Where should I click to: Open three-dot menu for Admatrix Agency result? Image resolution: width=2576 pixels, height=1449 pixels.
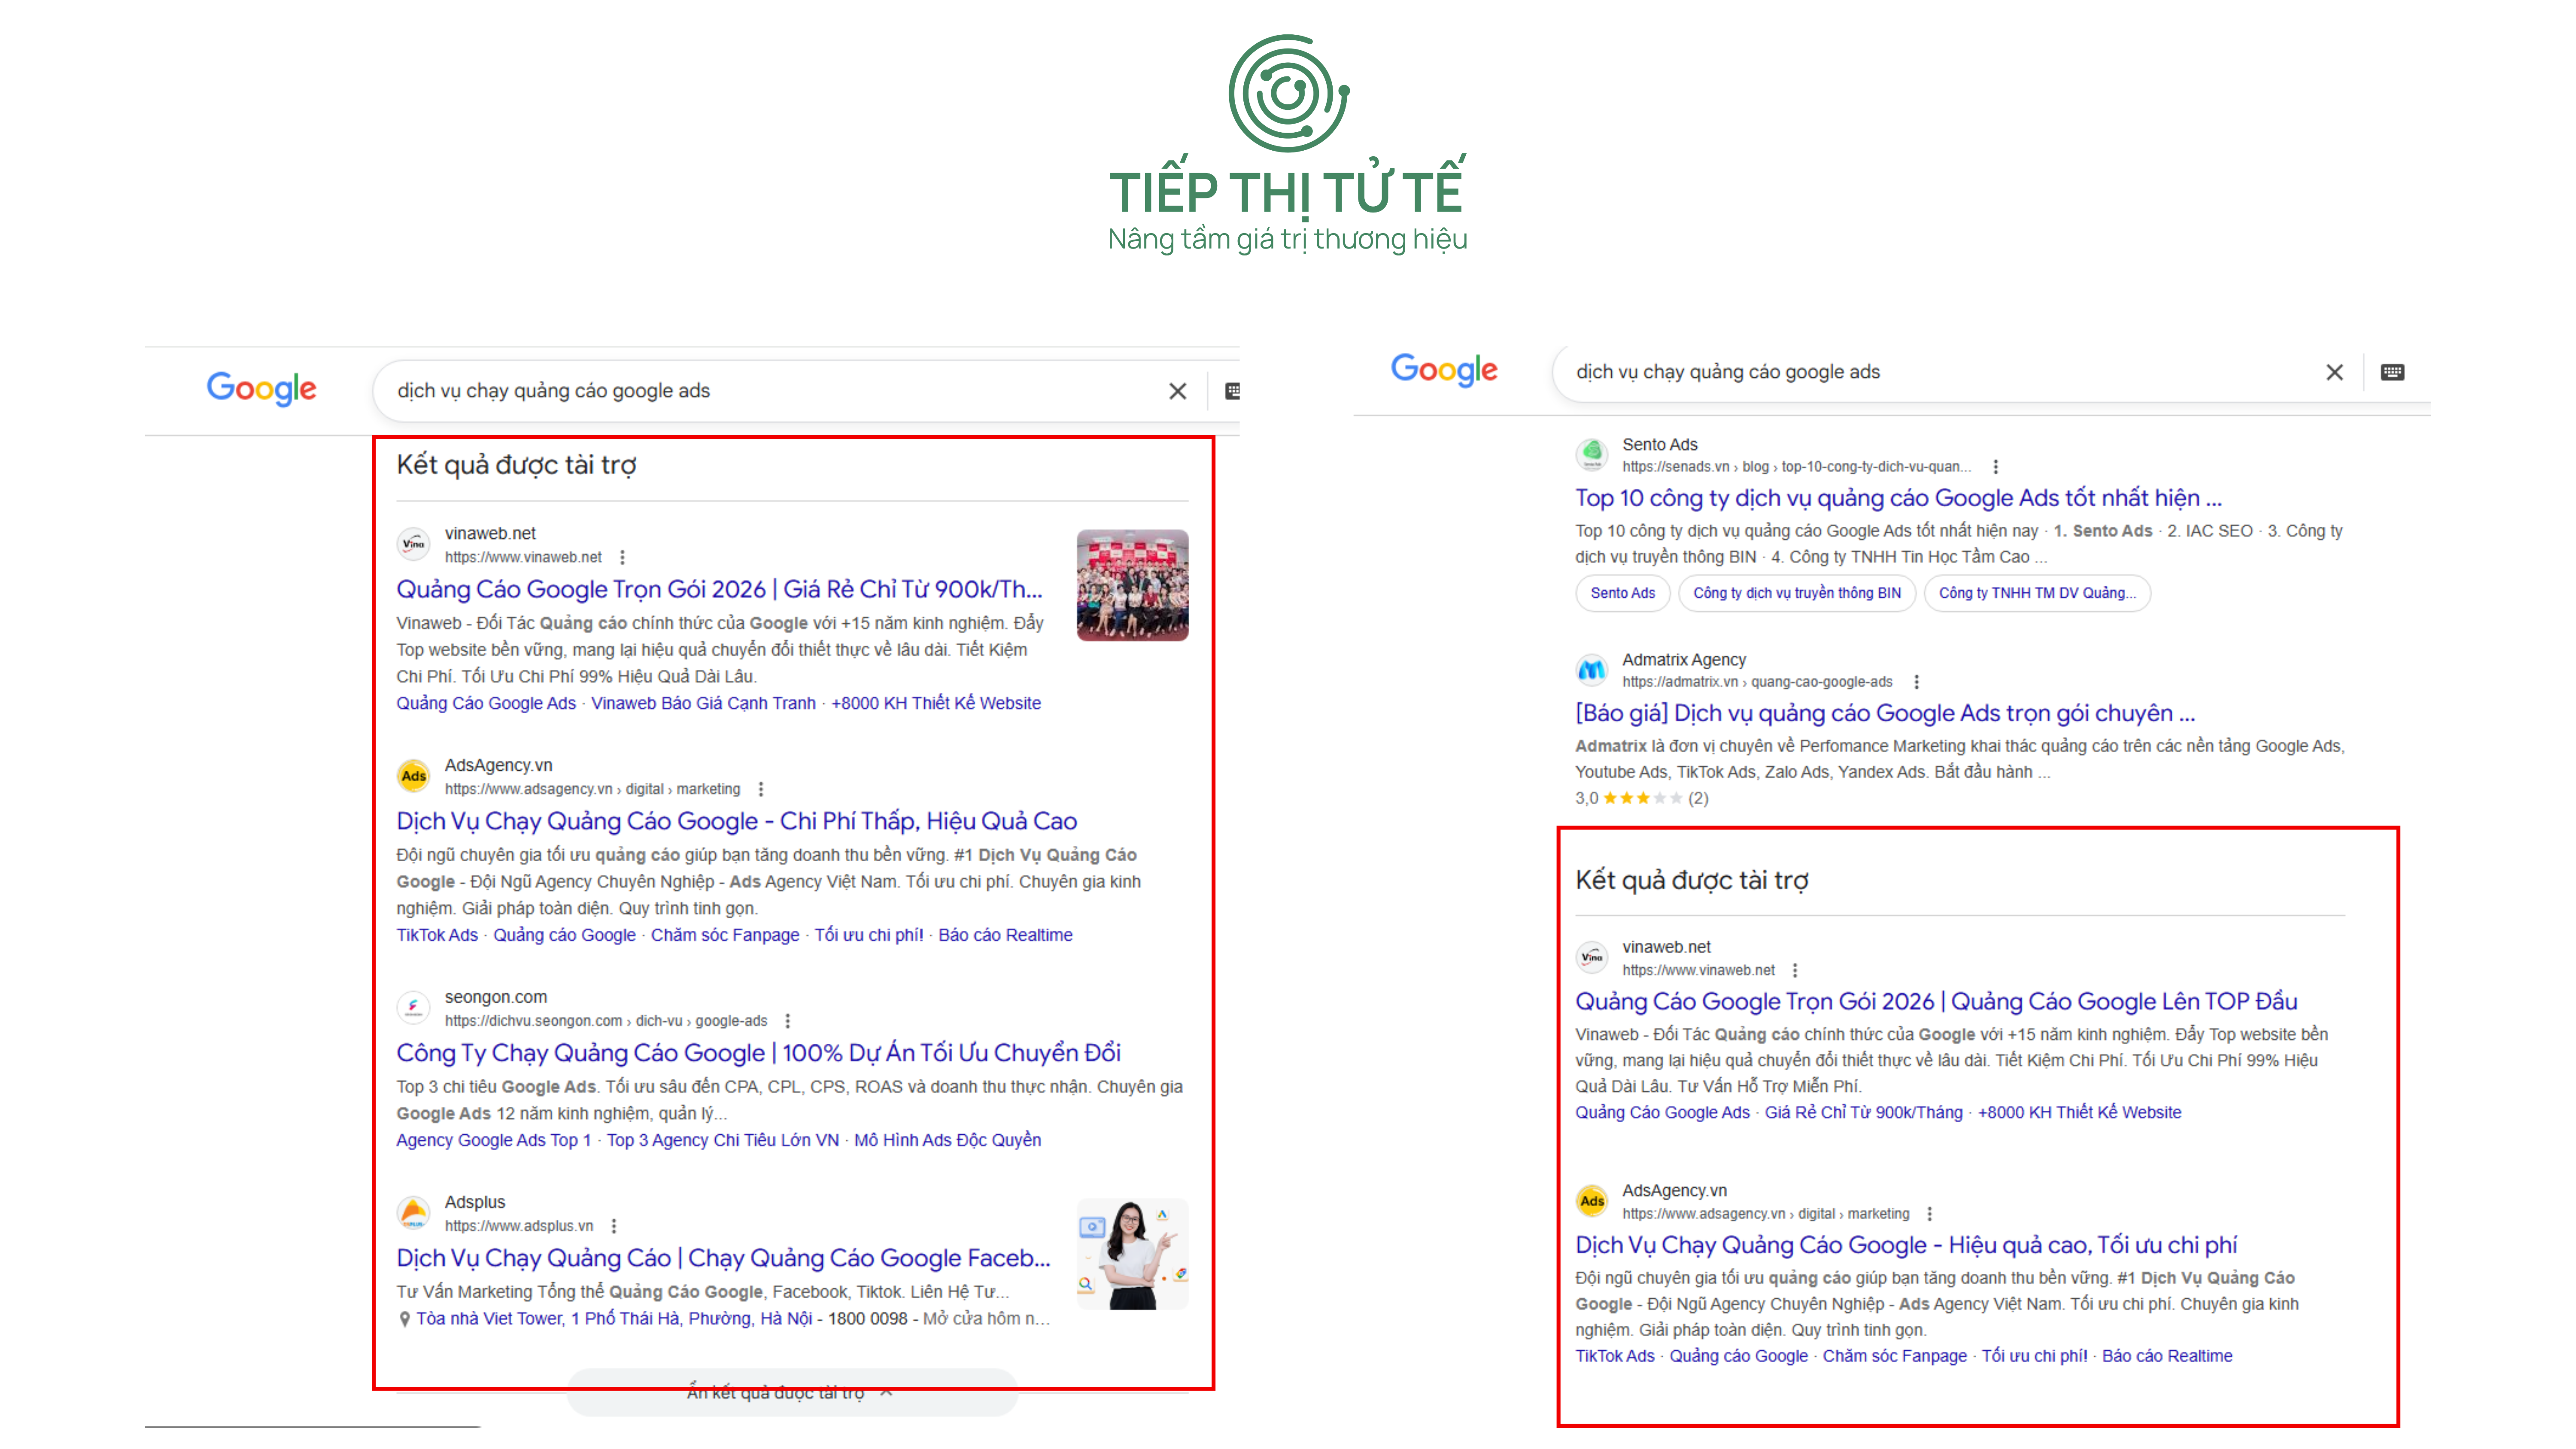(x=1916, y=682)
